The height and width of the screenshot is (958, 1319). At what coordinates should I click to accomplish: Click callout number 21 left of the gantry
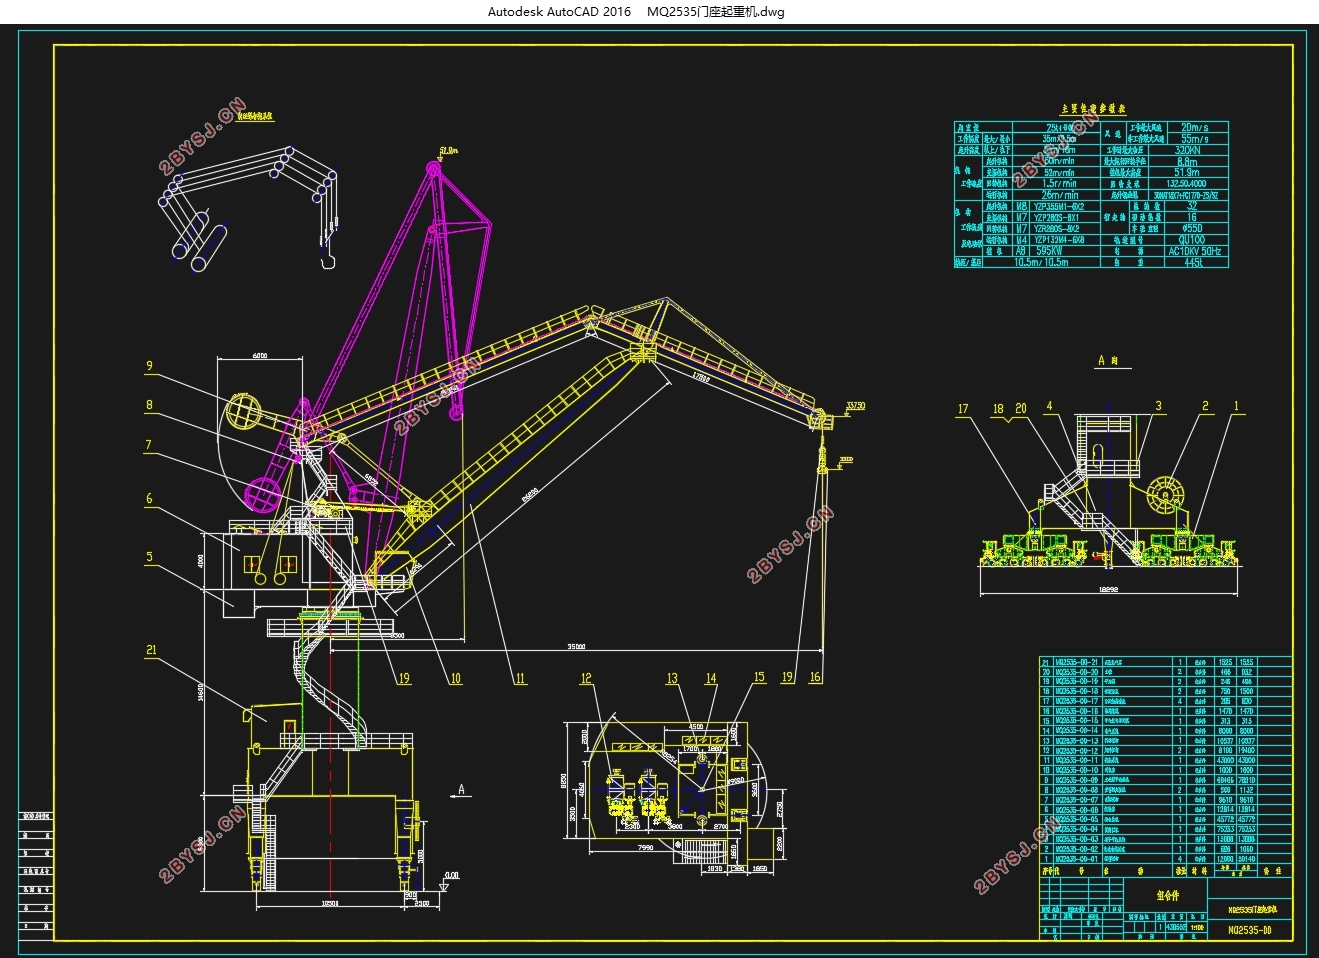pyautogui.click(x=151, y=650)
